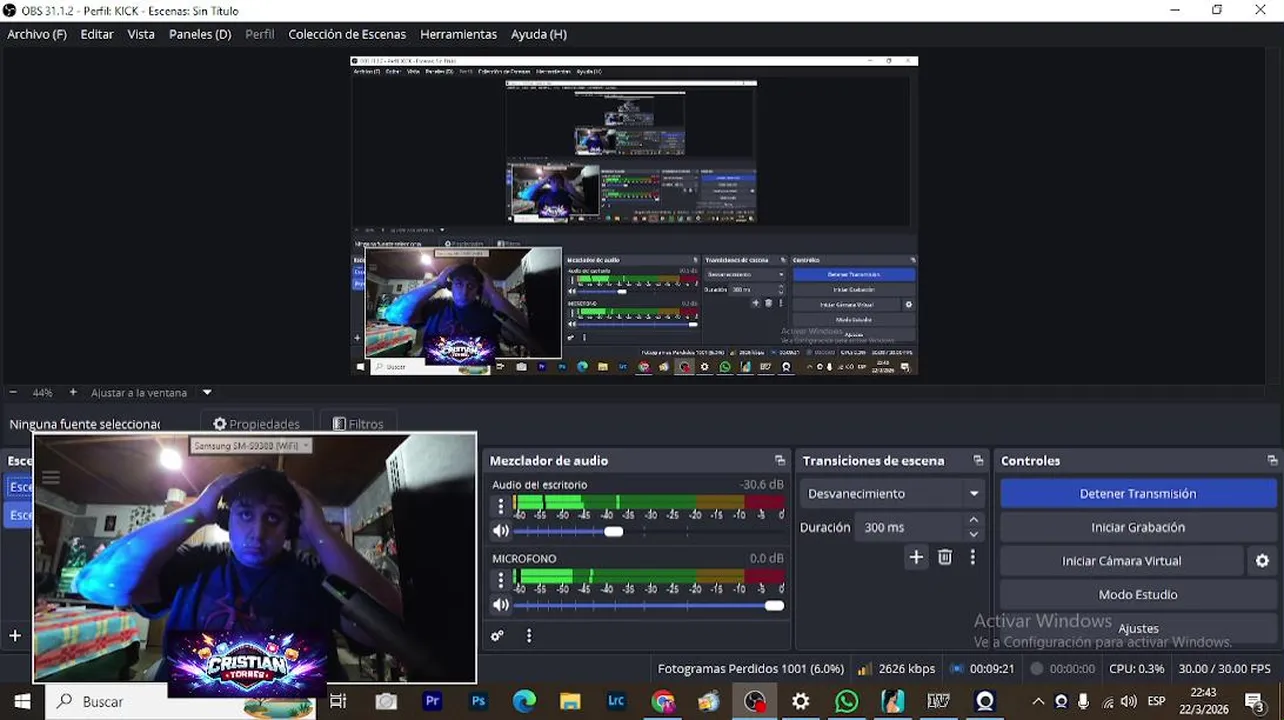Decrease the transition duration value
Screen dimensions: 1284x720
click(973, 534)
